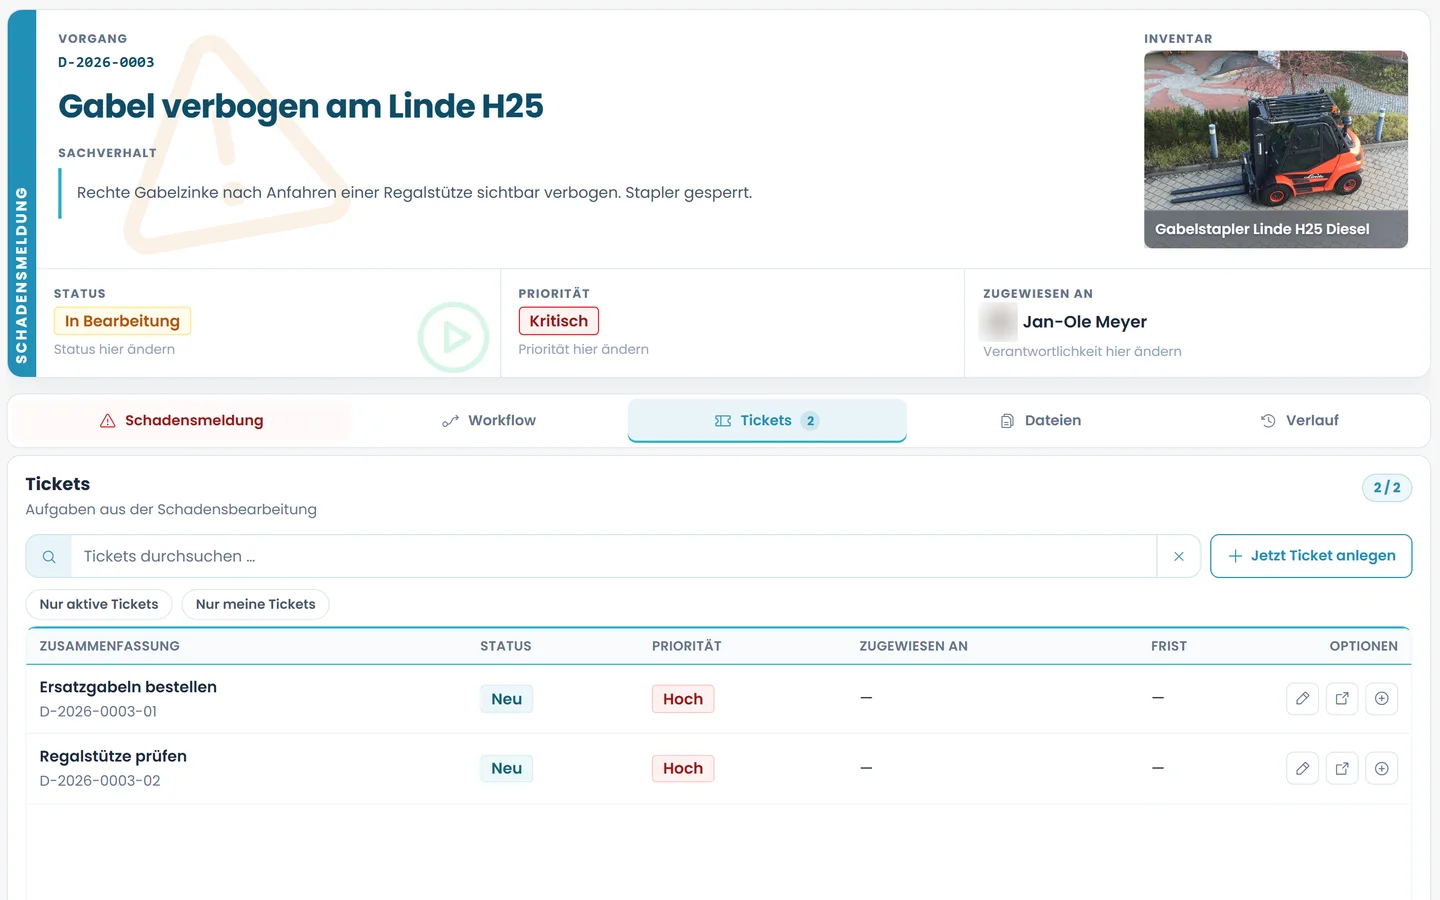Image resolution: width=1440 pixels, height=900 pixels.
Task: Click the Neu status badge of Ersatzgabeln bestellen
Action: pos(507,699)
